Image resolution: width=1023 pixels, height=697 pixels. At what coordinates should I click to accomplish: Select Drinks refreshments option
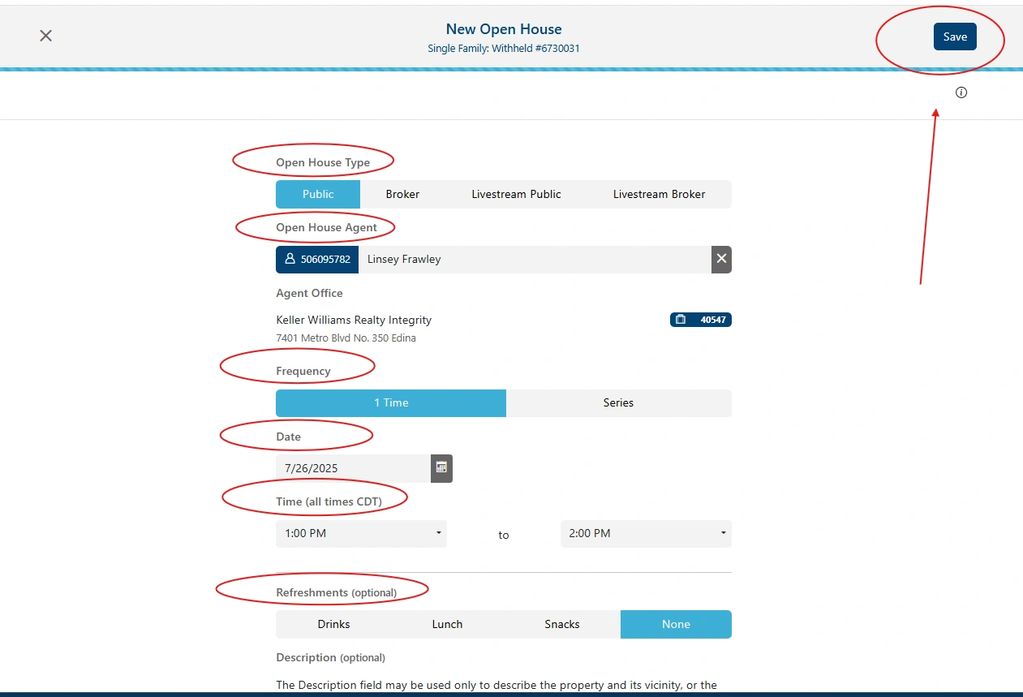pos(333,625)
